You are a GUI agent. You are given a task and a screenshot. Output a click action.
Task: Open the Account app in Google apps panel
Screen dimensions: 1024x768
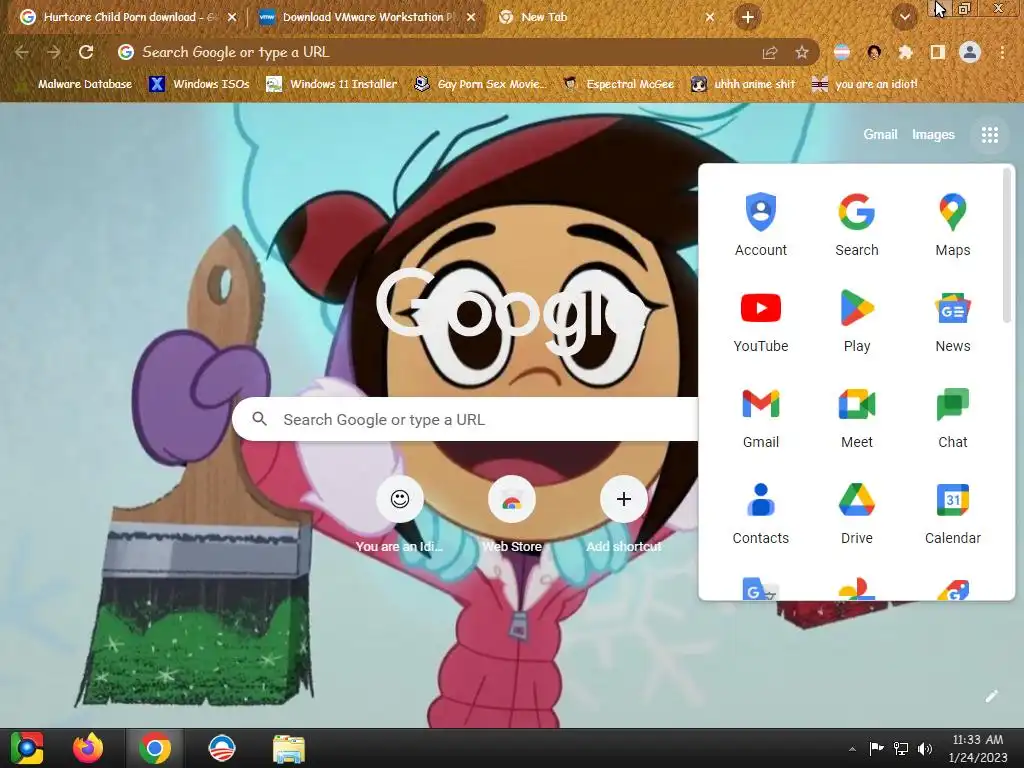pos(761,225)
